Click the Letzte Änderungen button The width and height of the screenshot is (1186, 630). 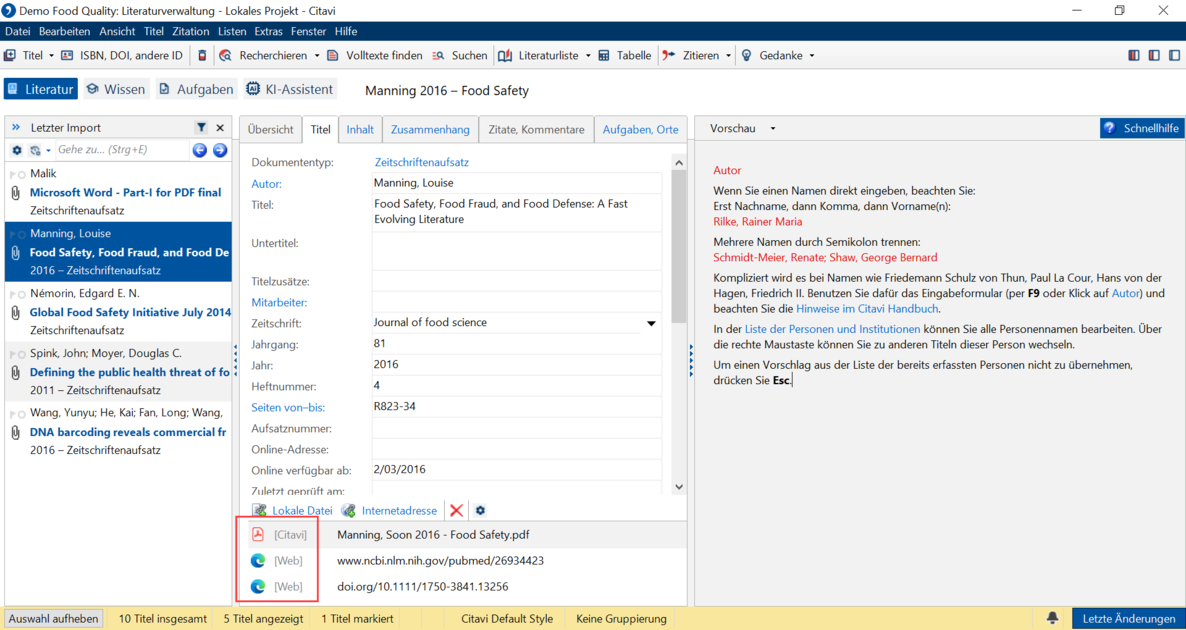tap(1129, 619)
